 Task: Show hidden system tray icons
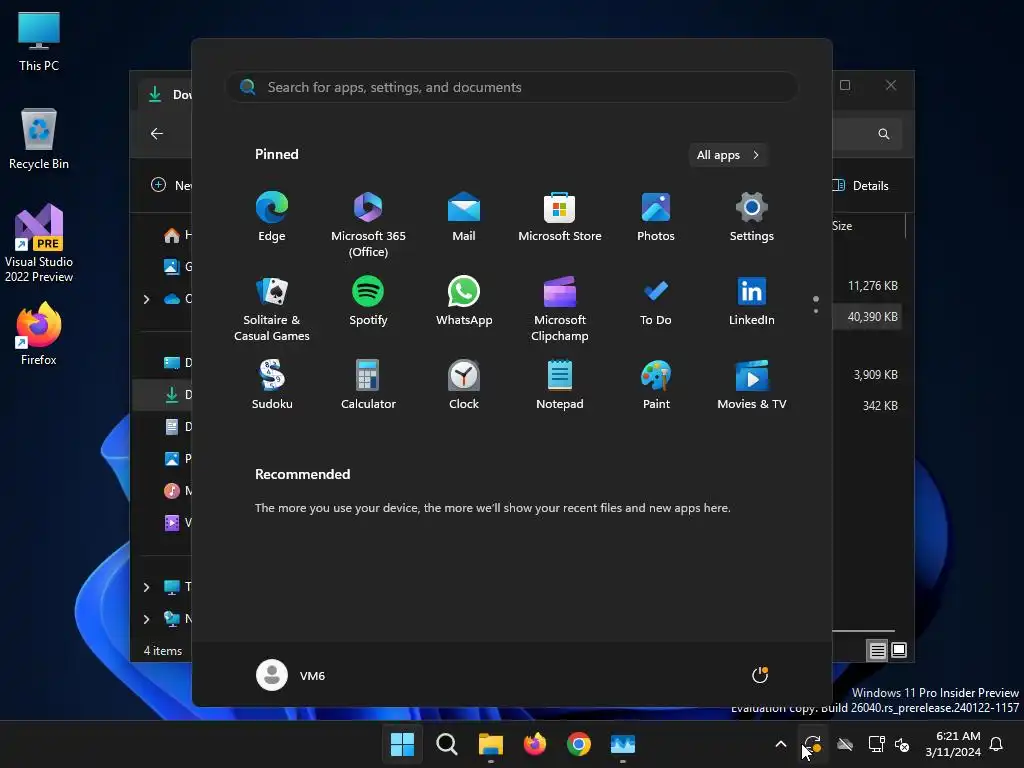[x=780, y=744]
